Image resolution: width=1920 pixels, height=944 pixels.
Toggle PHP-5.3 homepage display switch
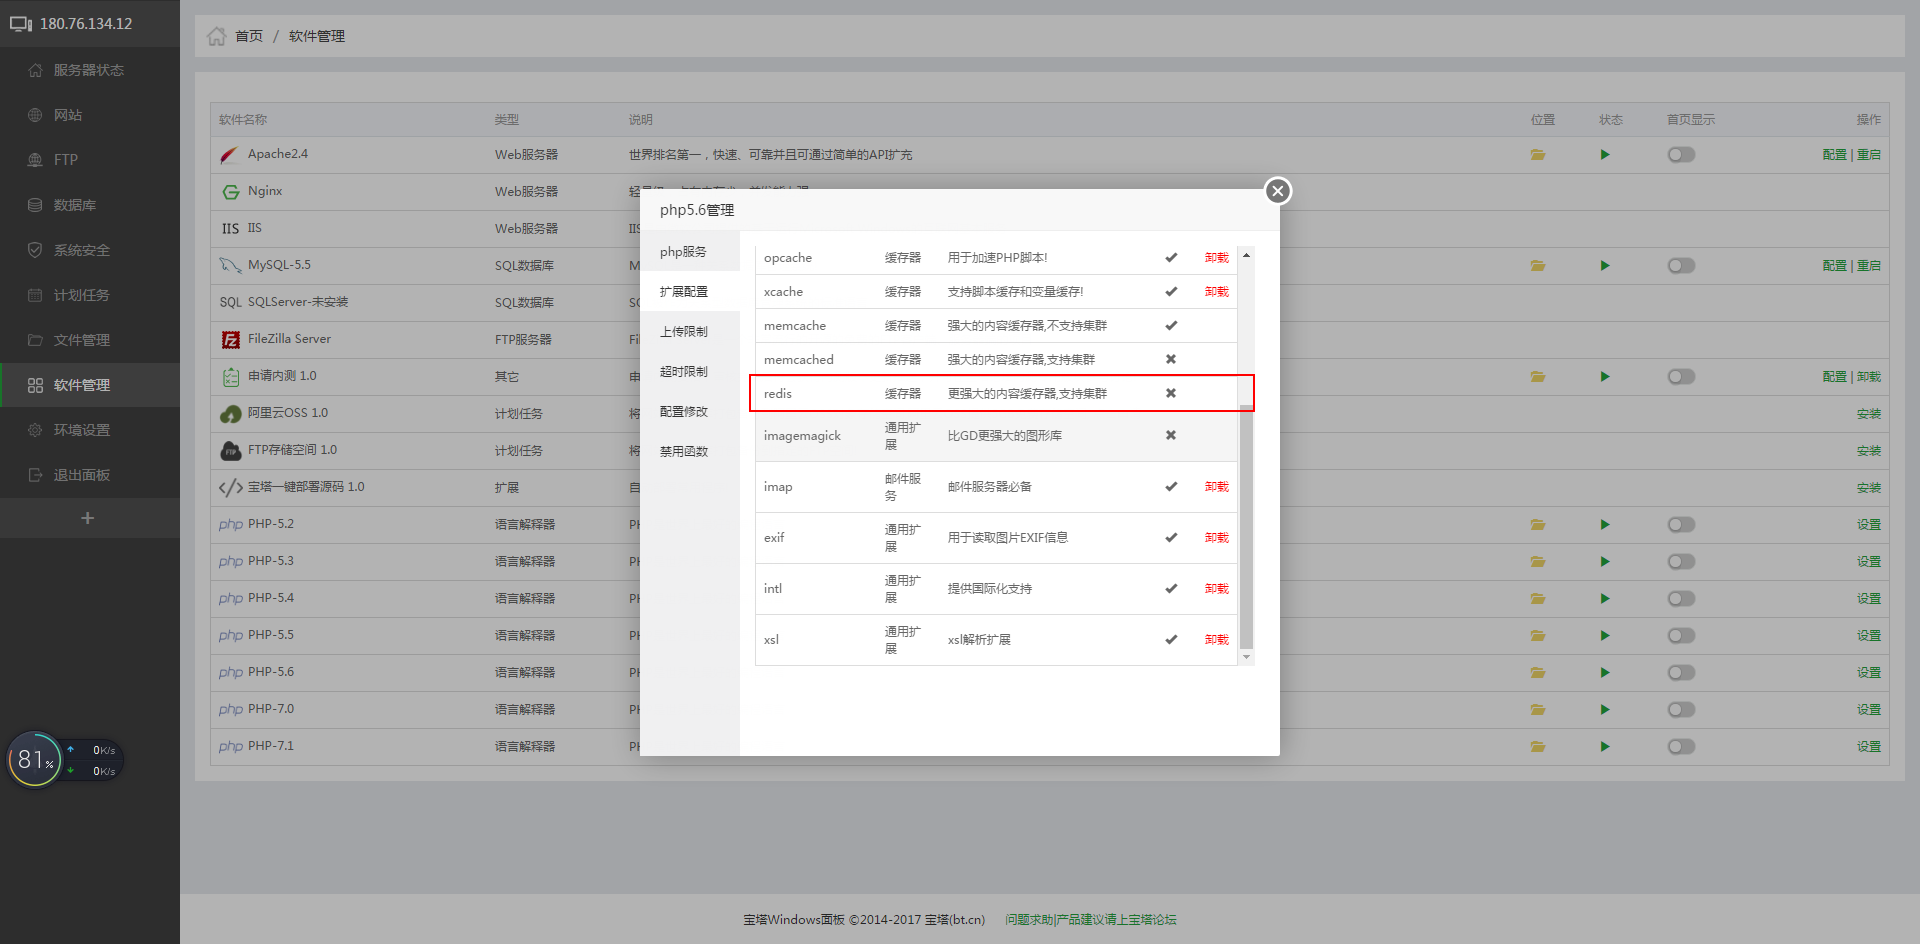coord(1681,562)
